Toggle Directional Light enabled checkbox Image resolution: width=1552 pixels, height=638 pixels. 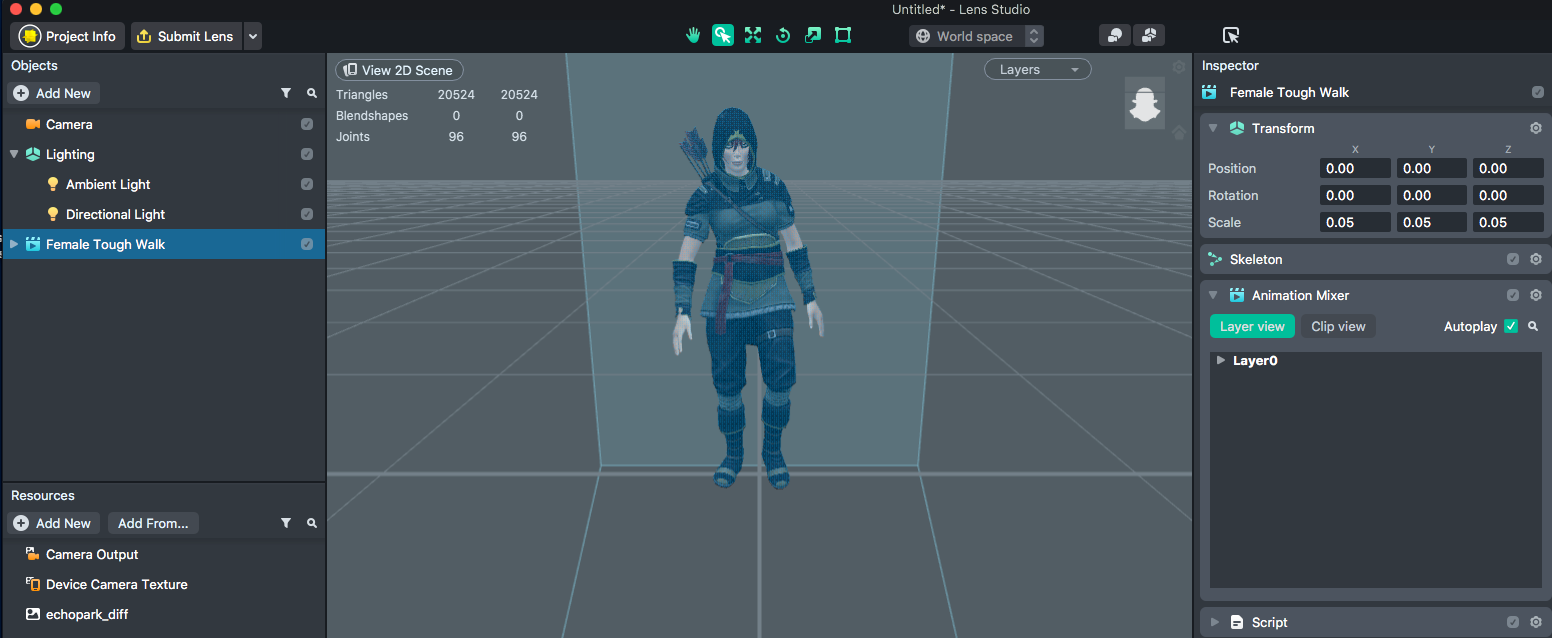[x=307, y=214]
